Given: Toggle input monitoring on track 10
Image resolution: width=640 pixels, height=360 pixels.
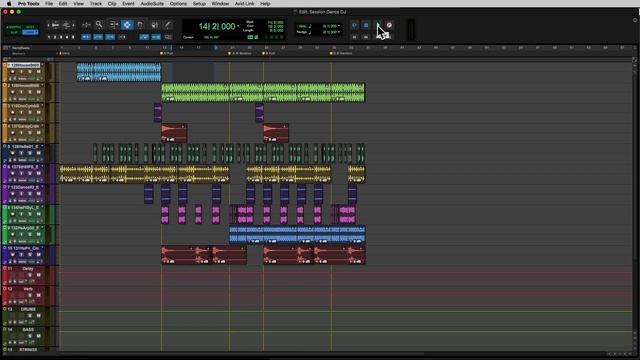Looking at the screenshot, I should (21, 255).
